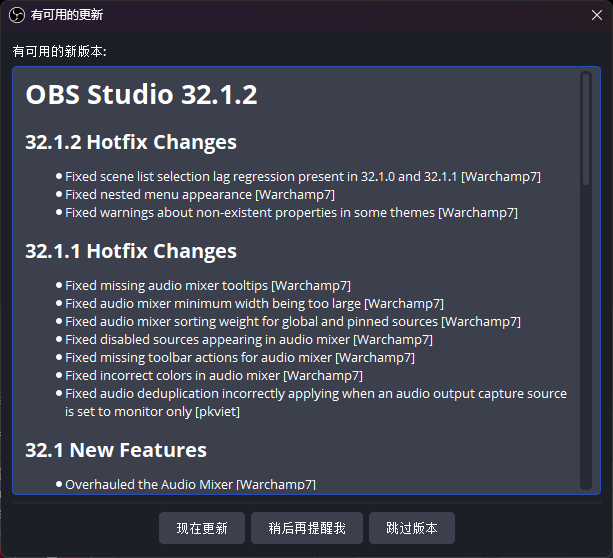Image resolution: width=613 pixels, height=558 pixels.
Task: Click the 32.1 New Features heading
Action: [x=116, y=450]
